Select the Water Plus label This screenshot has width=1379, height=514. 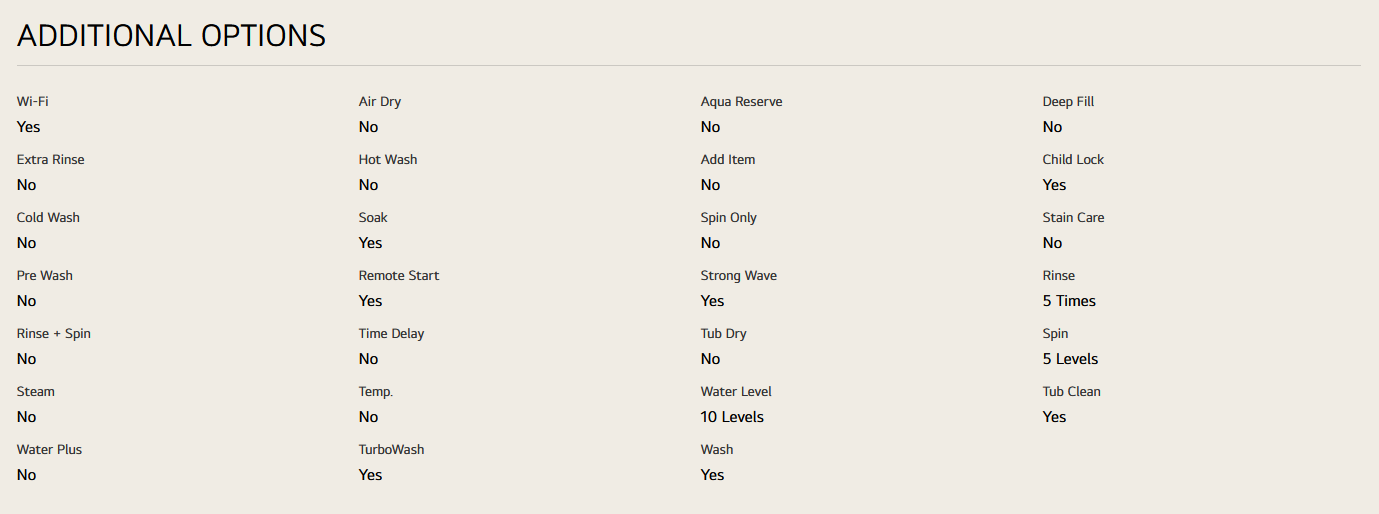click(x=49, y=450)
